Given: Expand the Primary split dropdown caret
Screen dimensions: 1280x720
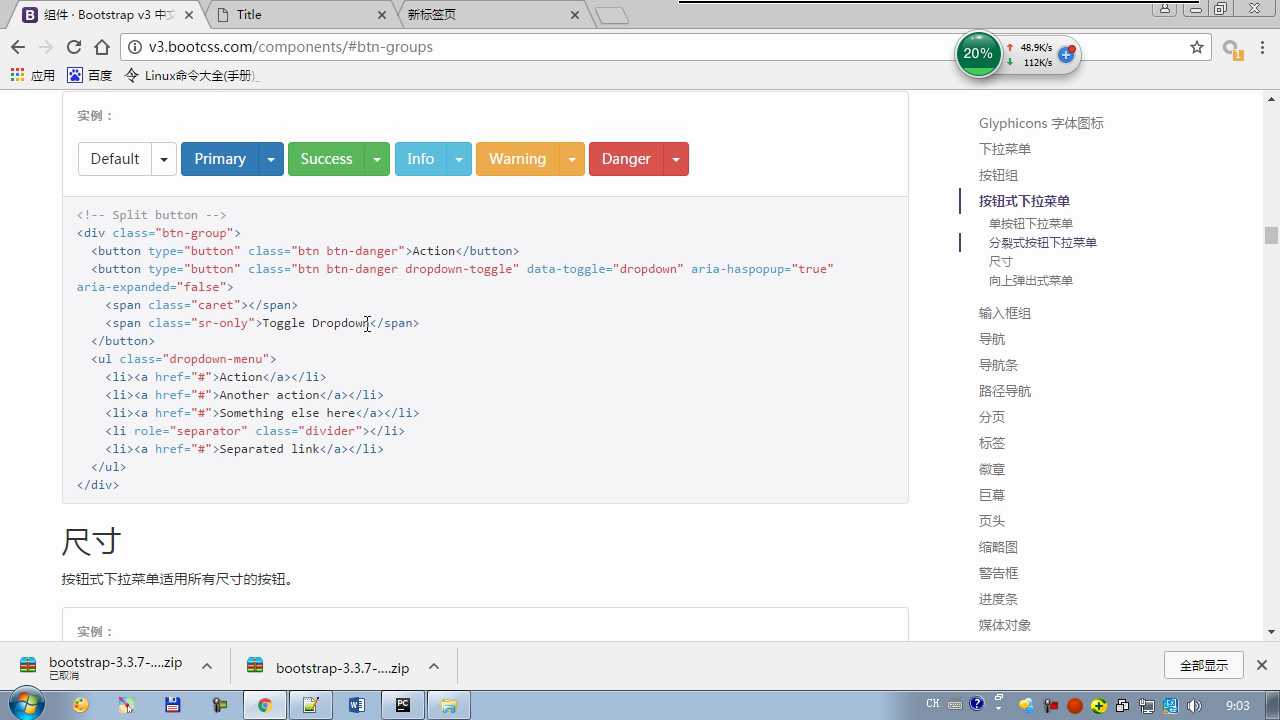Looking at the screenshot, I should pyautogui.click(x=271, y=159).
